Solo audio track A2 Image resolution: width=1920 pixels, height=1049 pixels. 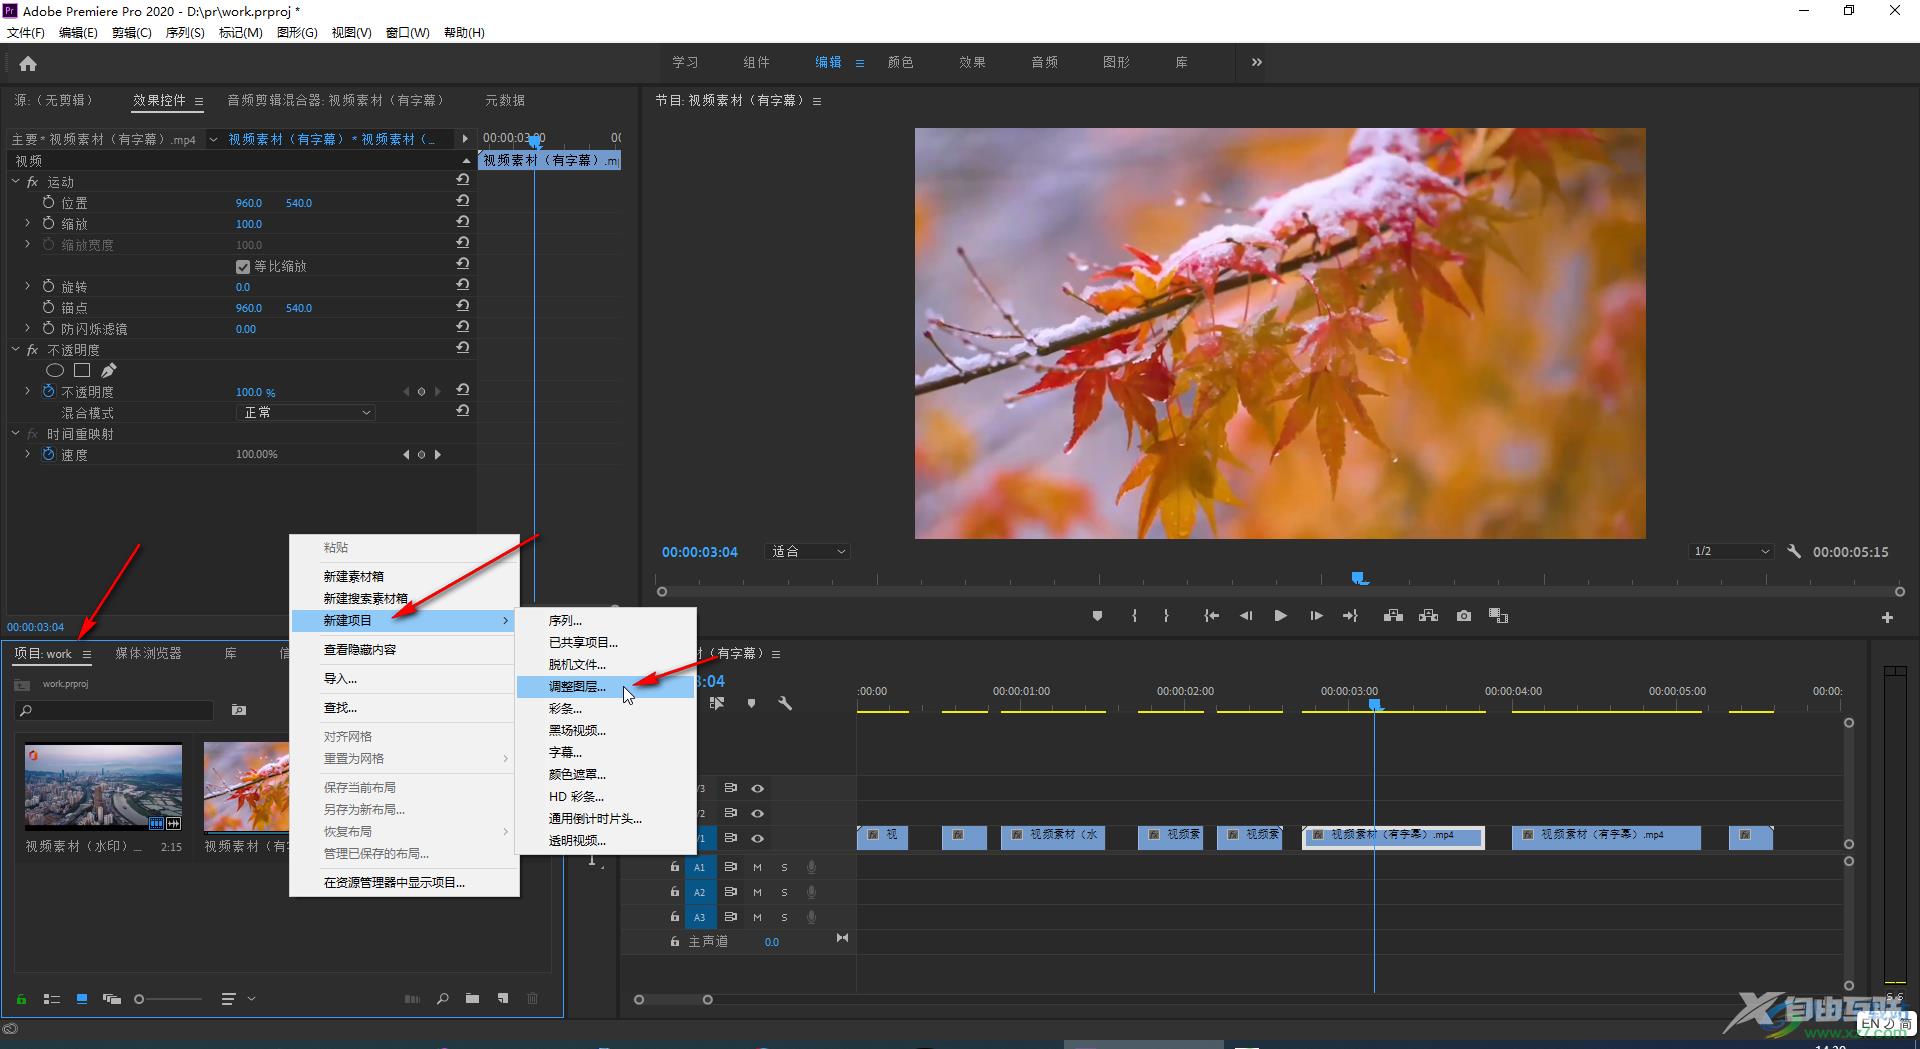pos(784,892)
